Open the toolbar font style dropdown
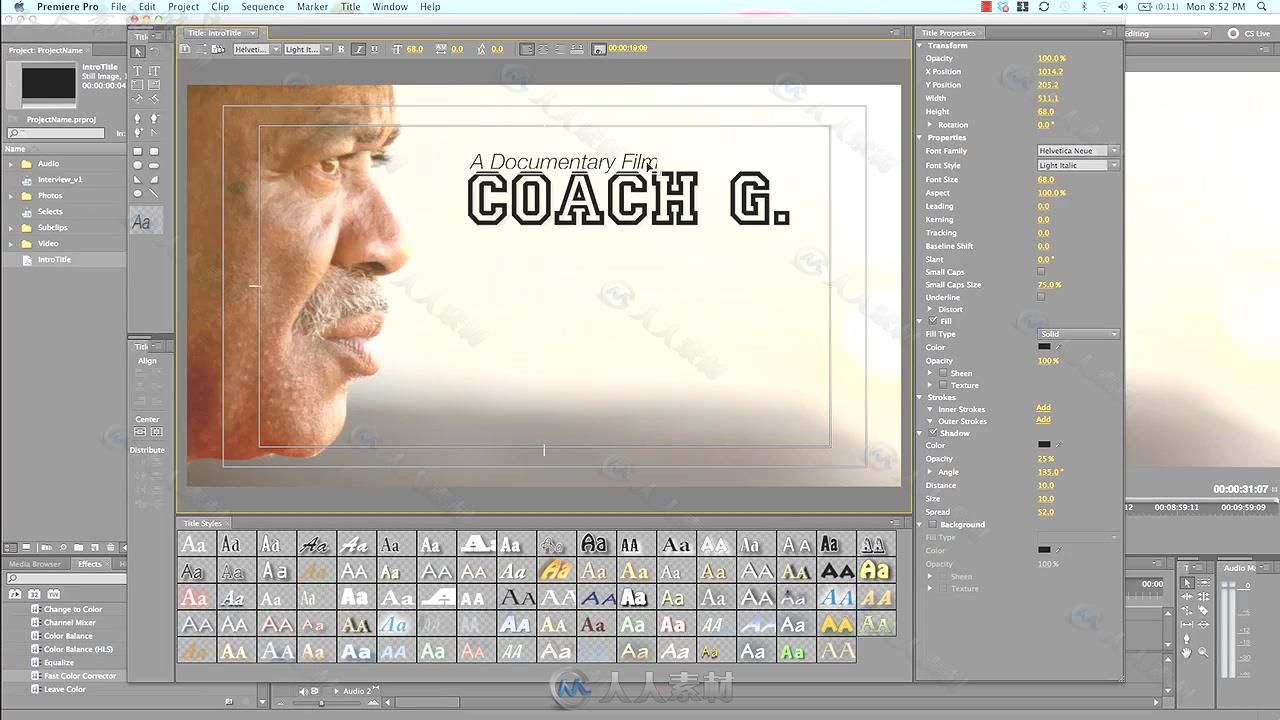The height and width of the screenshot is (720, 1280). click(307, 49)
